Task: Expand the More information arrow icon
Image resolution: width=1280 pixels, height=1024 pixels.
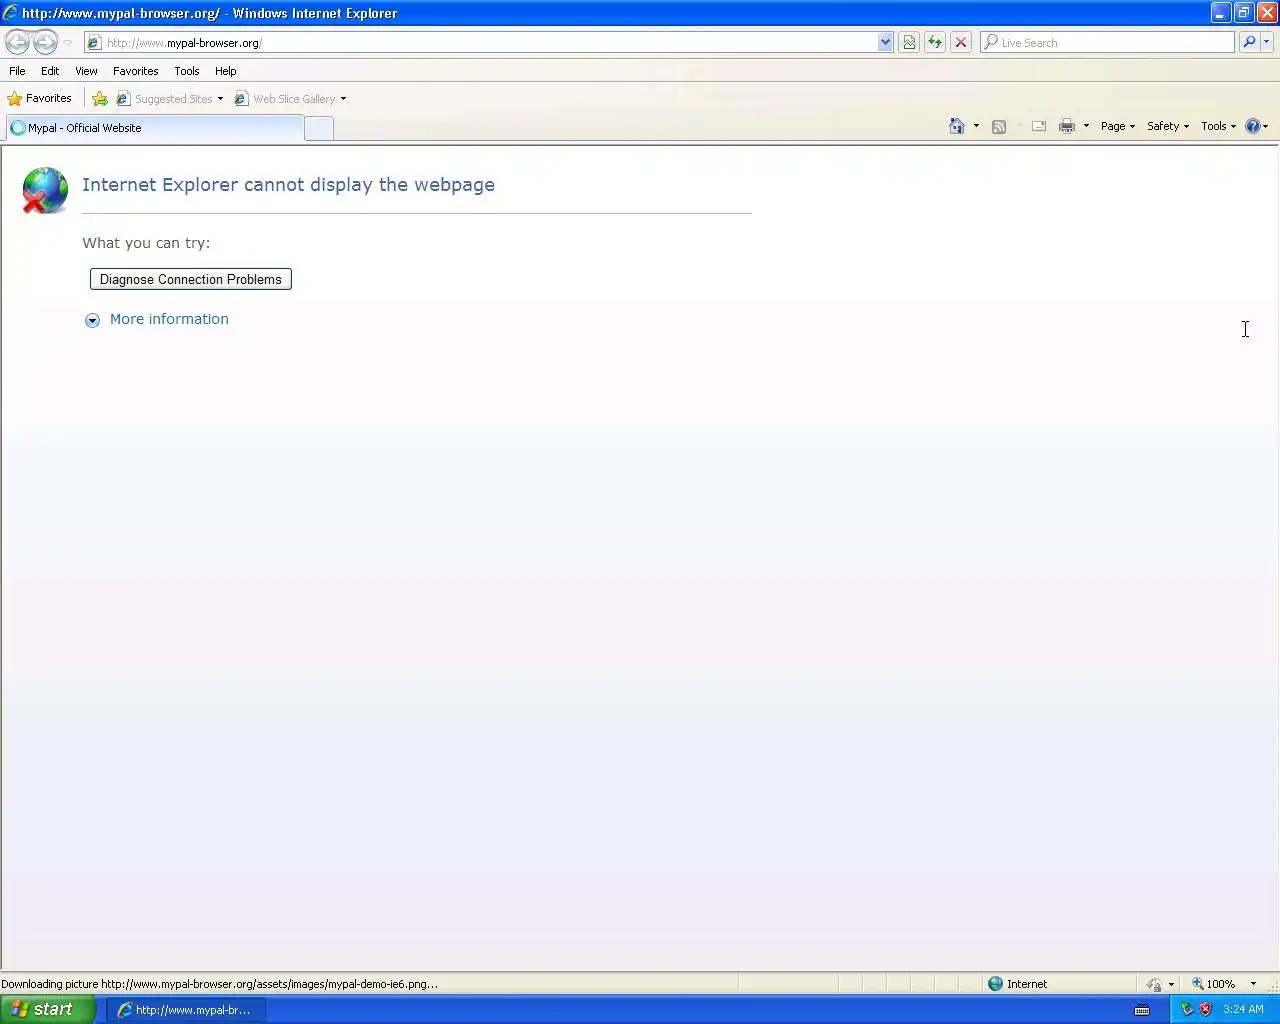Action: point(92,320)
